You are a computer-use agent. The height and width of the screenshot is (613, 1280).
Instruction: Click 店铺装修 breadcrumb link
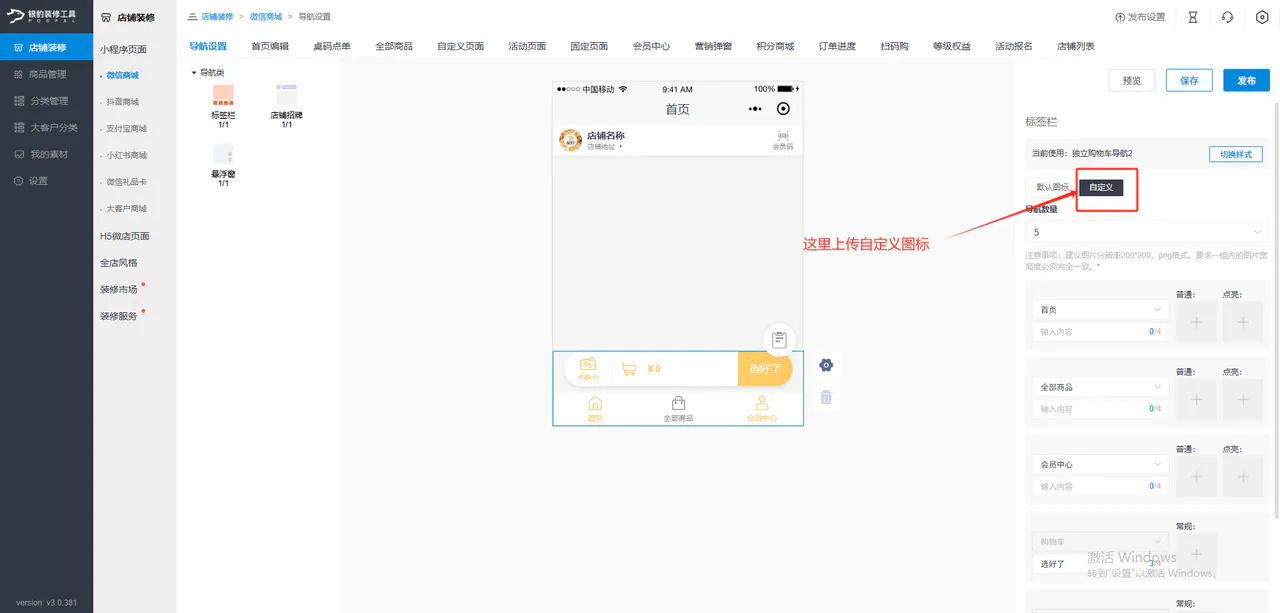(x=217, y=17)
